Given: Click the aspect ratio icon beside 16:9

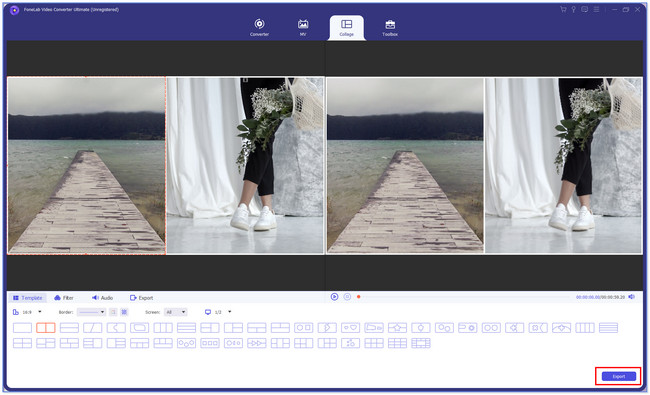Looking at the screenshot, I should pos(16,312).
